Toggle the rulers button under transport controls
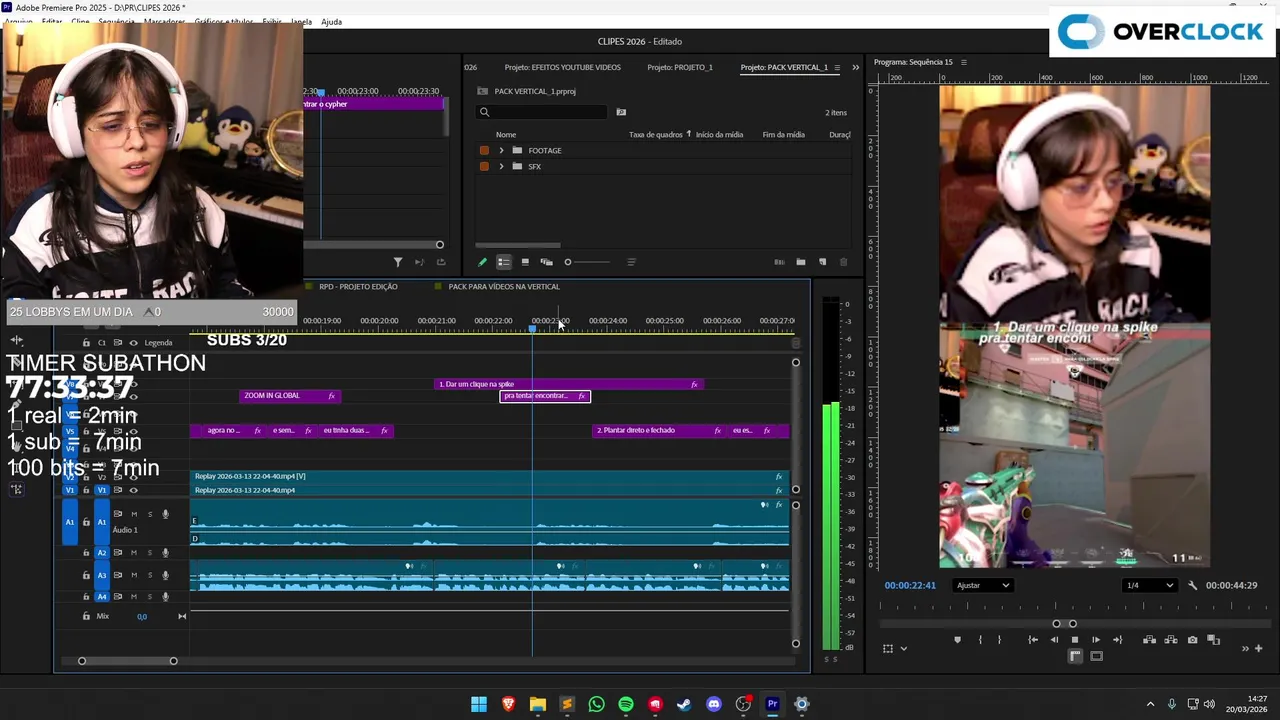This screenshot has height=720, width=1280. pyautogui.click(x=1075, y=656)
